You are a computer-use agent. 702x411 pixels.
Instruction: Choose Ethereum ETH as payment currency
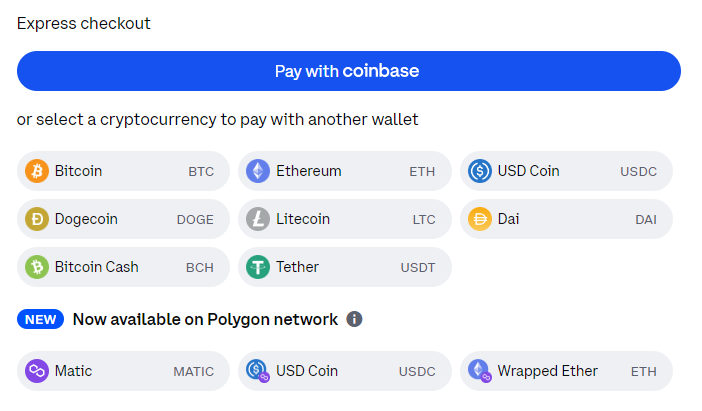345,171
